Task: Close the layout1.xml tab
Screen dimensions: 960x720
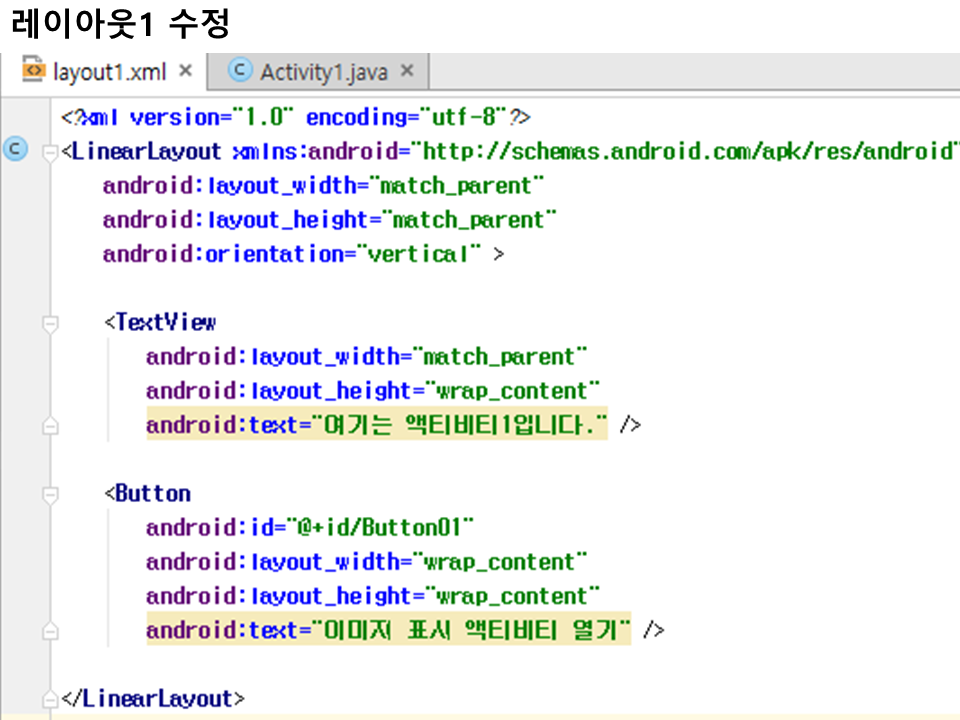Action: click(x=185, y=72)
